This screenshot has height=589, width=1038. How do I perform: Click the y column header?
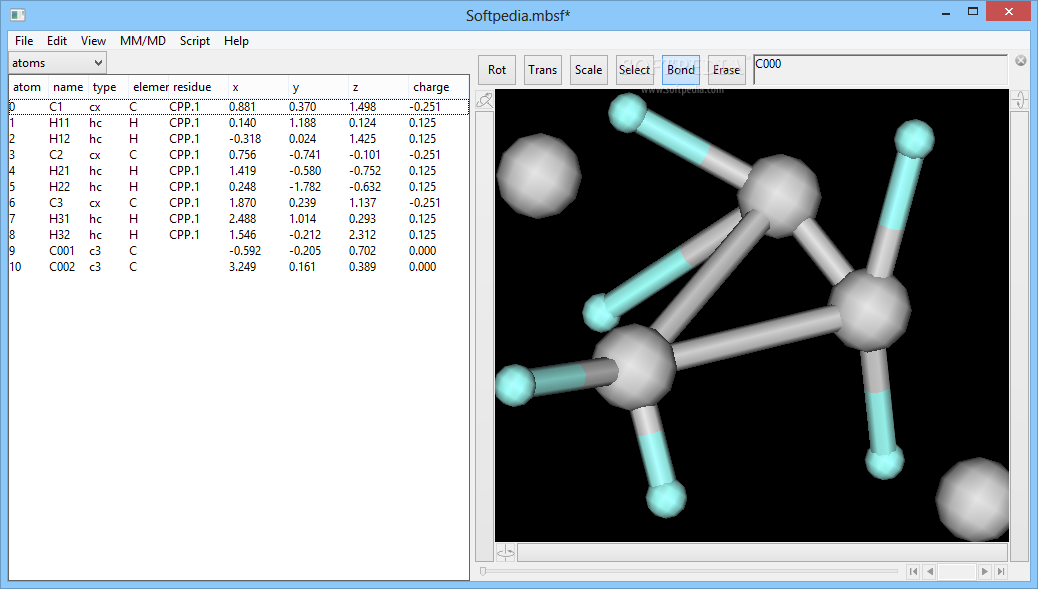pyautogui.click(x=318, y=87)
